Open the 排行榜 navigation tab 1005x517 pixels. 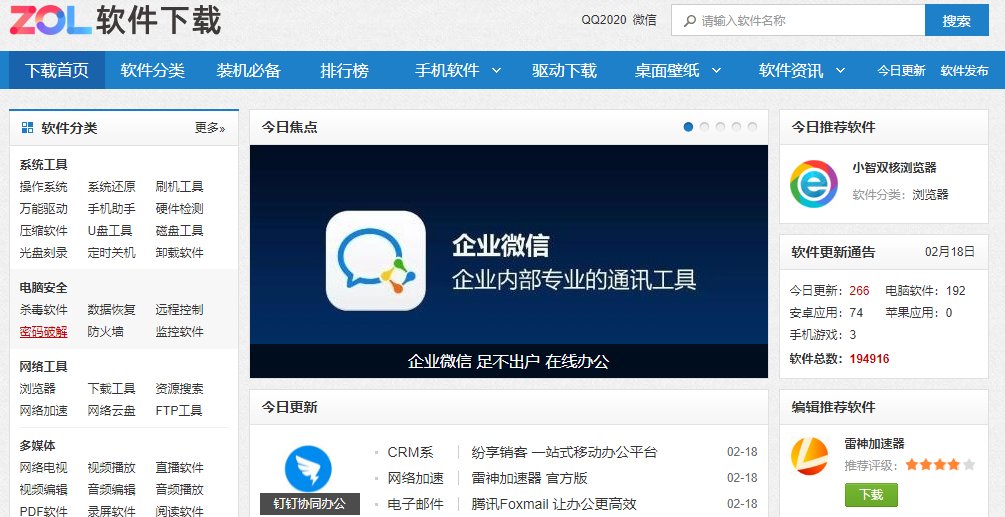(x=345, y=70)
